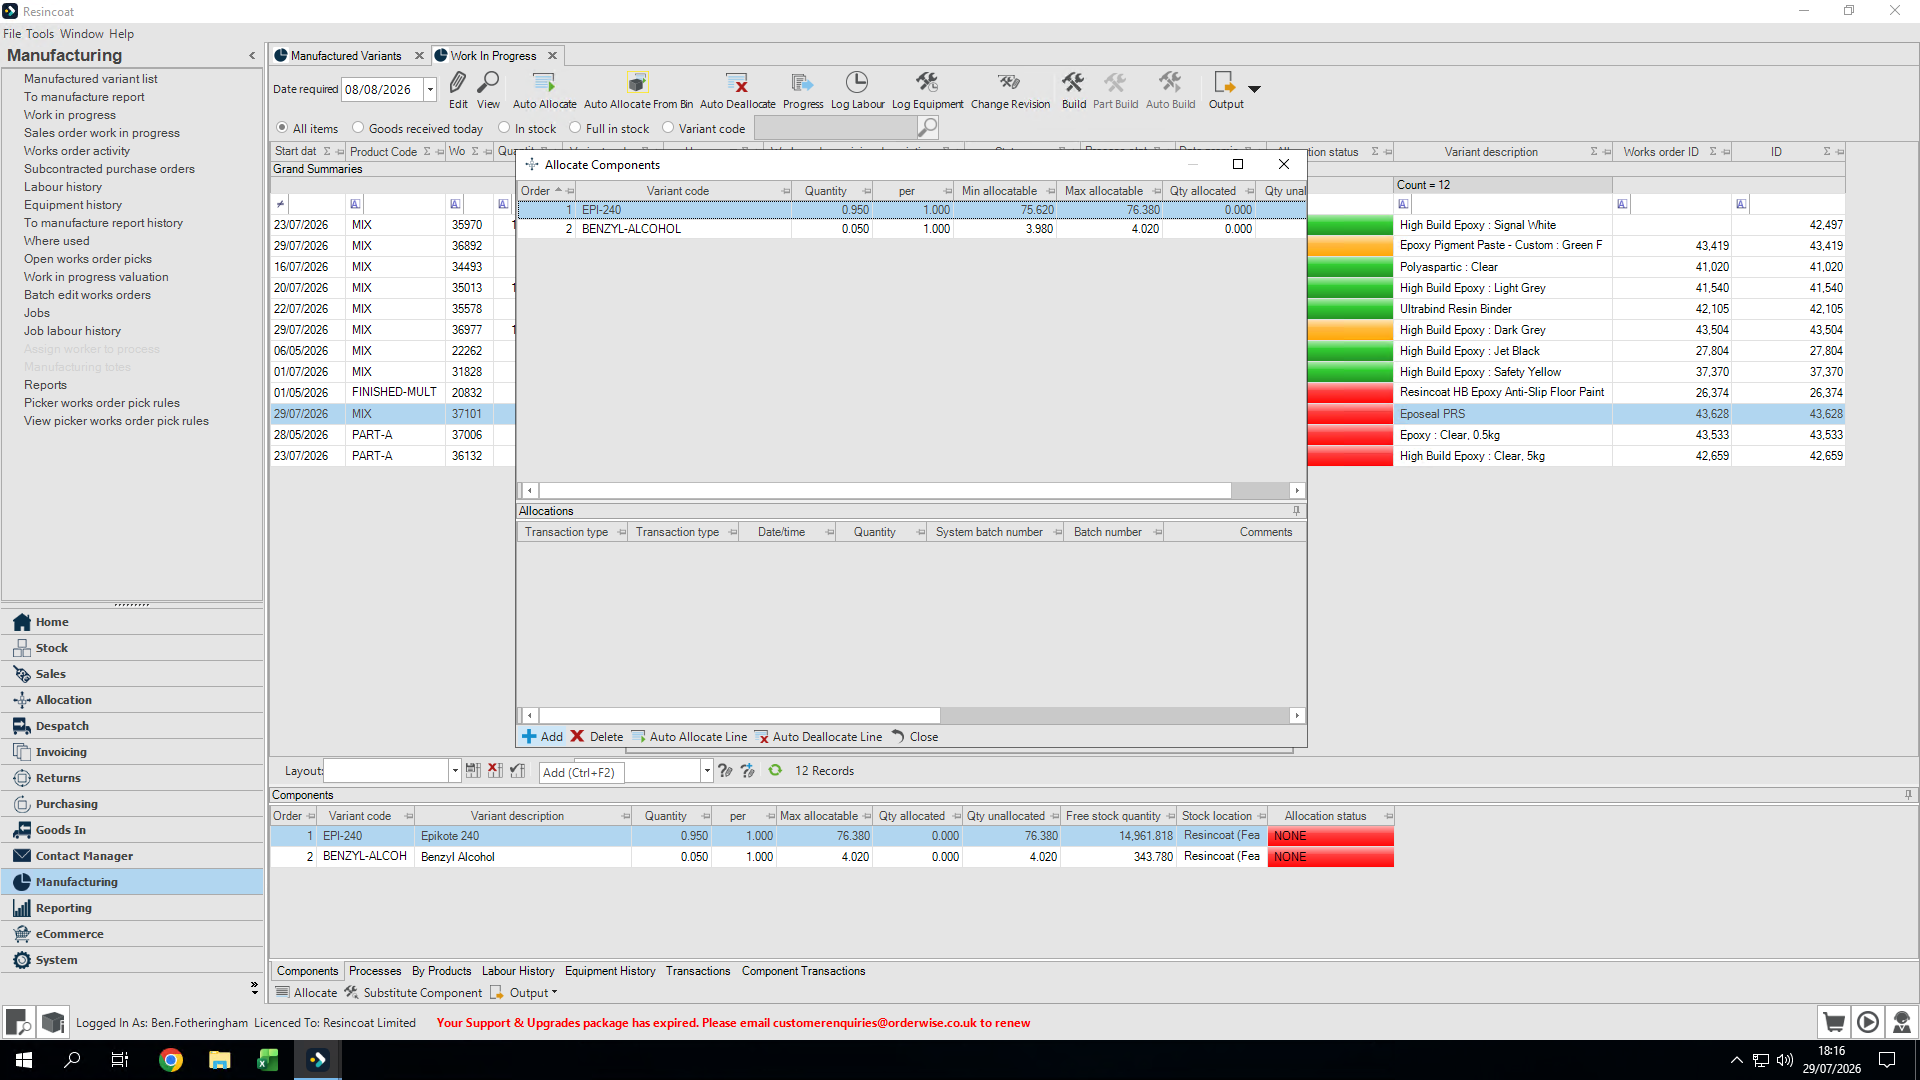Click the Part Build icon
Image resolution: width=1920 pixels, height=1080 pixels.
coord(1115,82)
